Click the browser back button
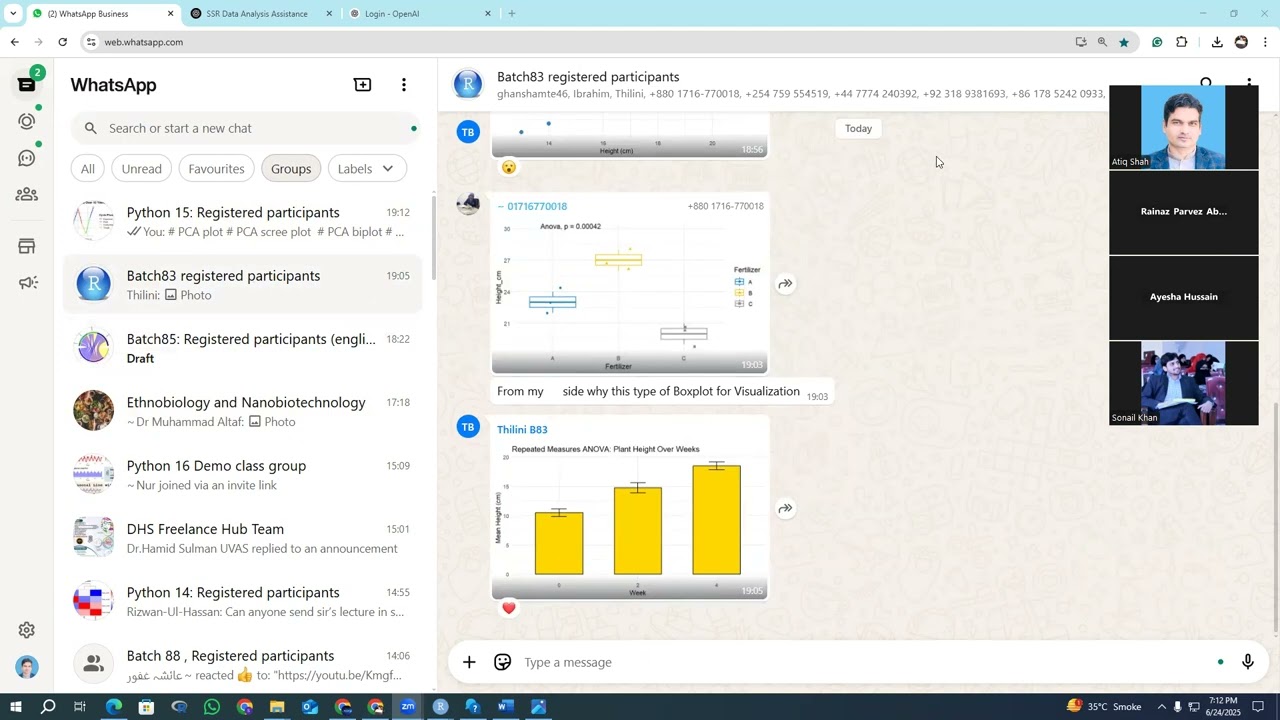1280x720 pixels. 14,42
